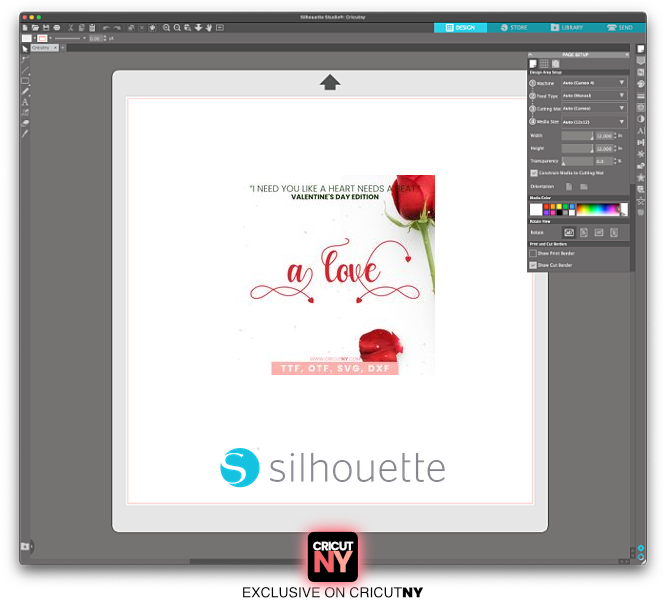Undo the last action
The height and width of the screenshot is (604, 665).
(106, 28)
